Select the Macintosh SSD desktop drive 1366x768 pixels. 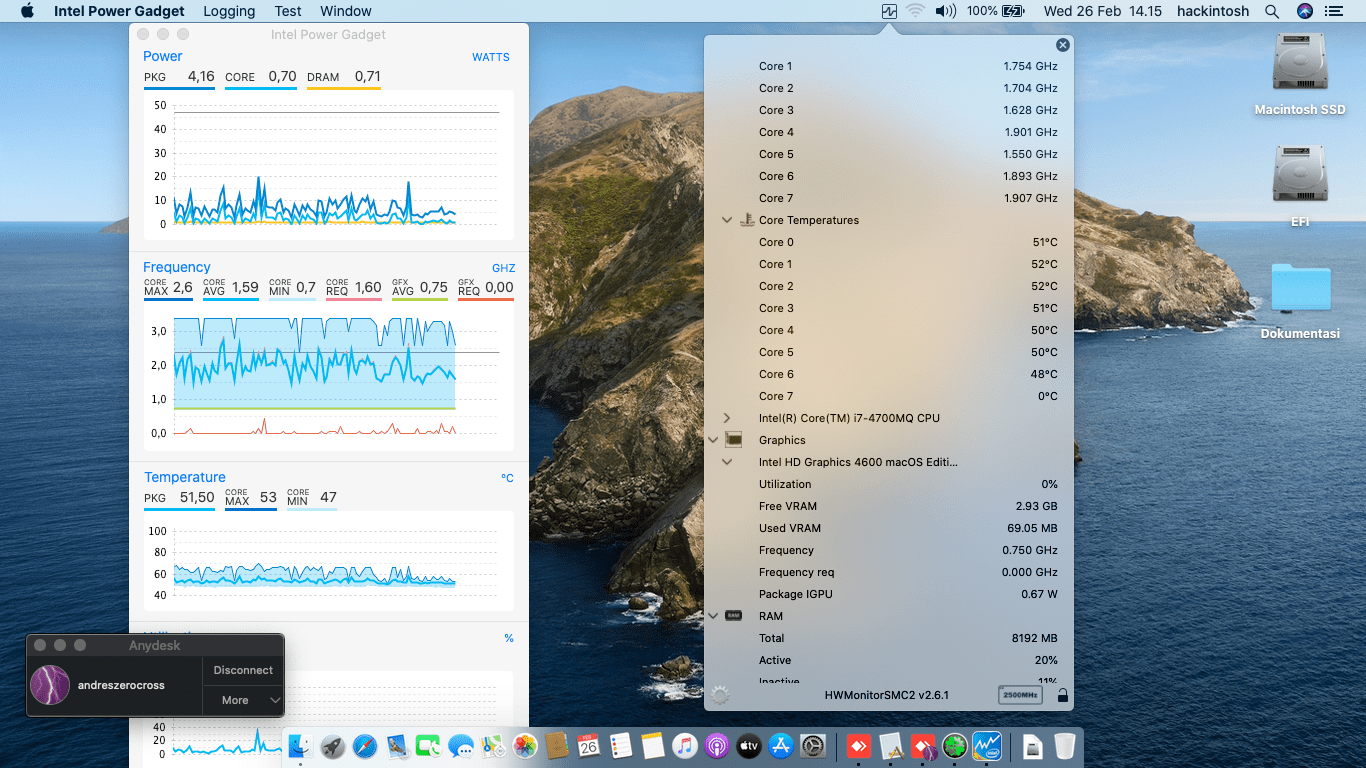tap(1300, 75)
